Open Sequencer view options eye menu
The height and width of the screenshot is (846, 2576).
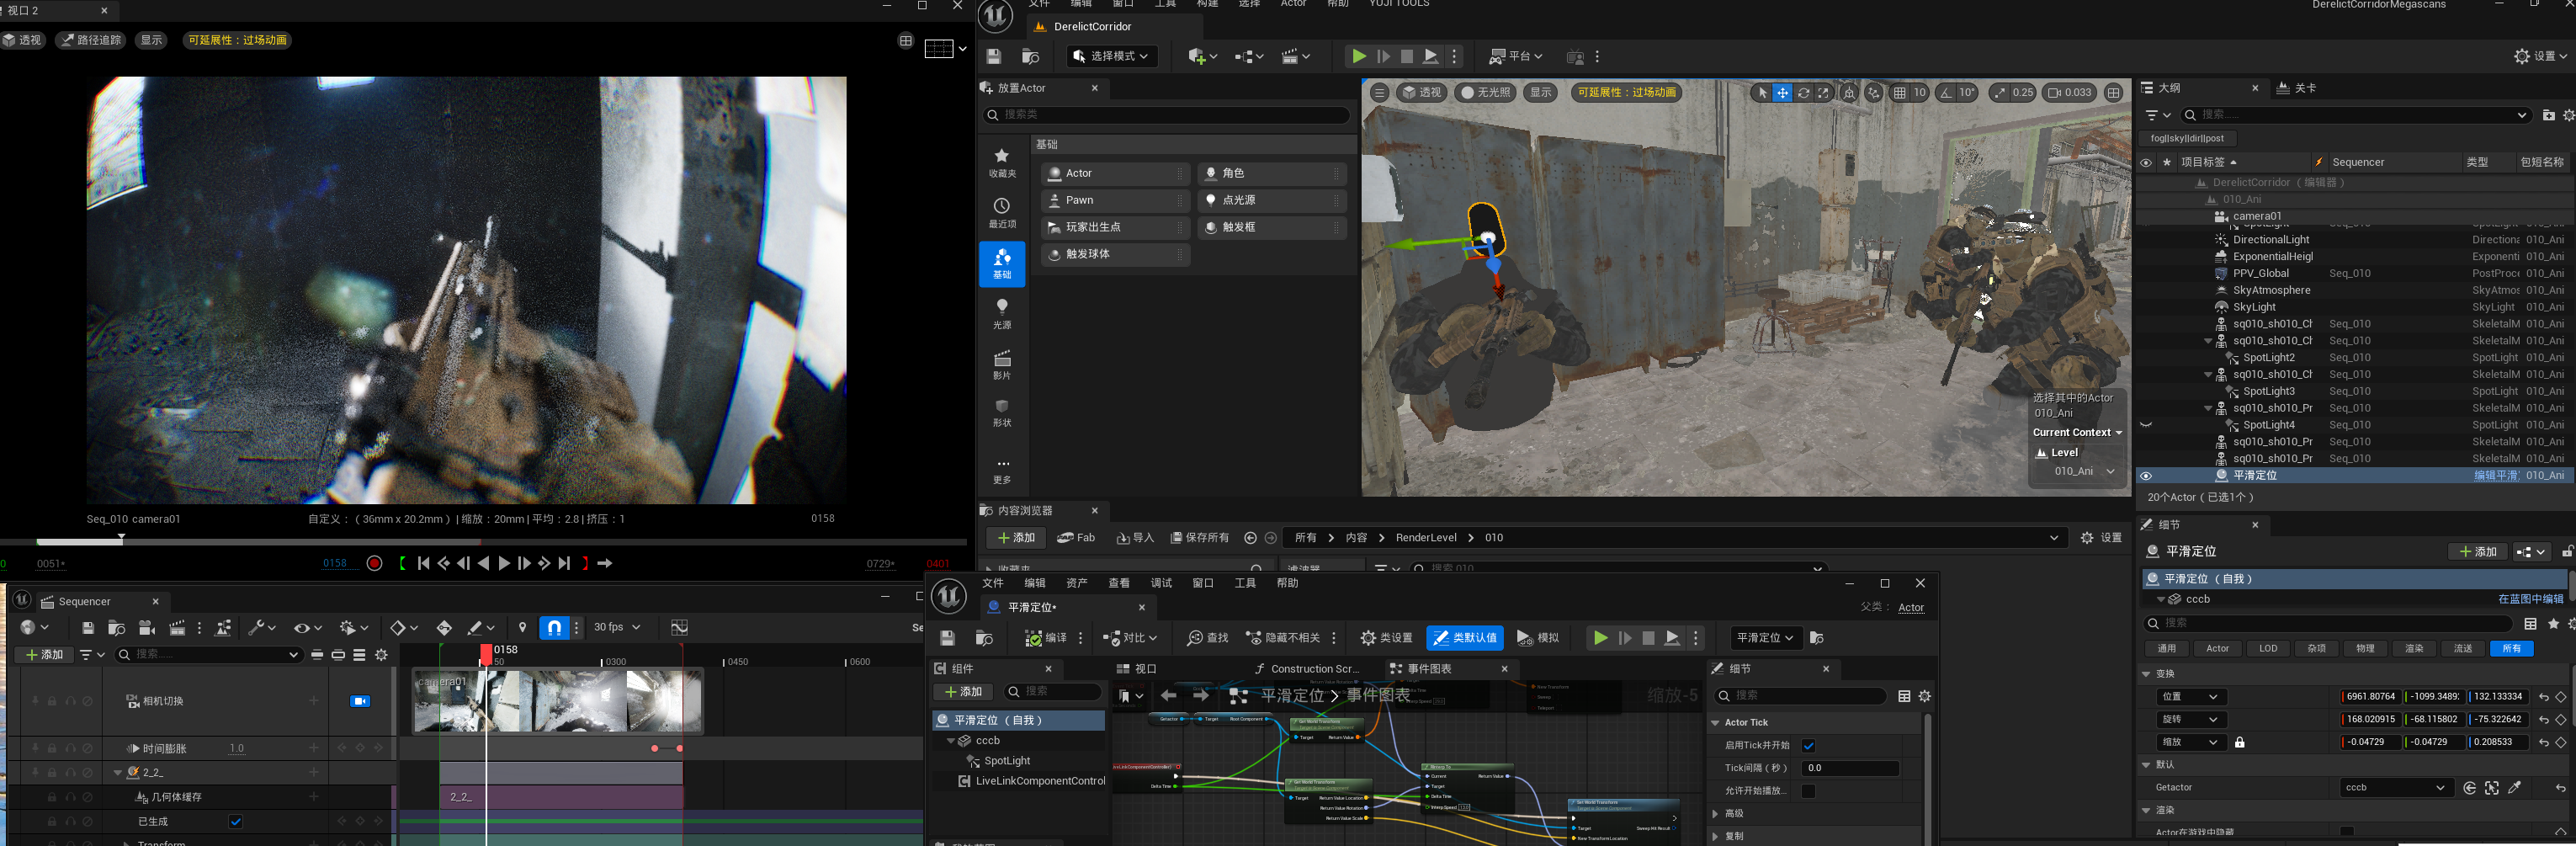point(306,628)
